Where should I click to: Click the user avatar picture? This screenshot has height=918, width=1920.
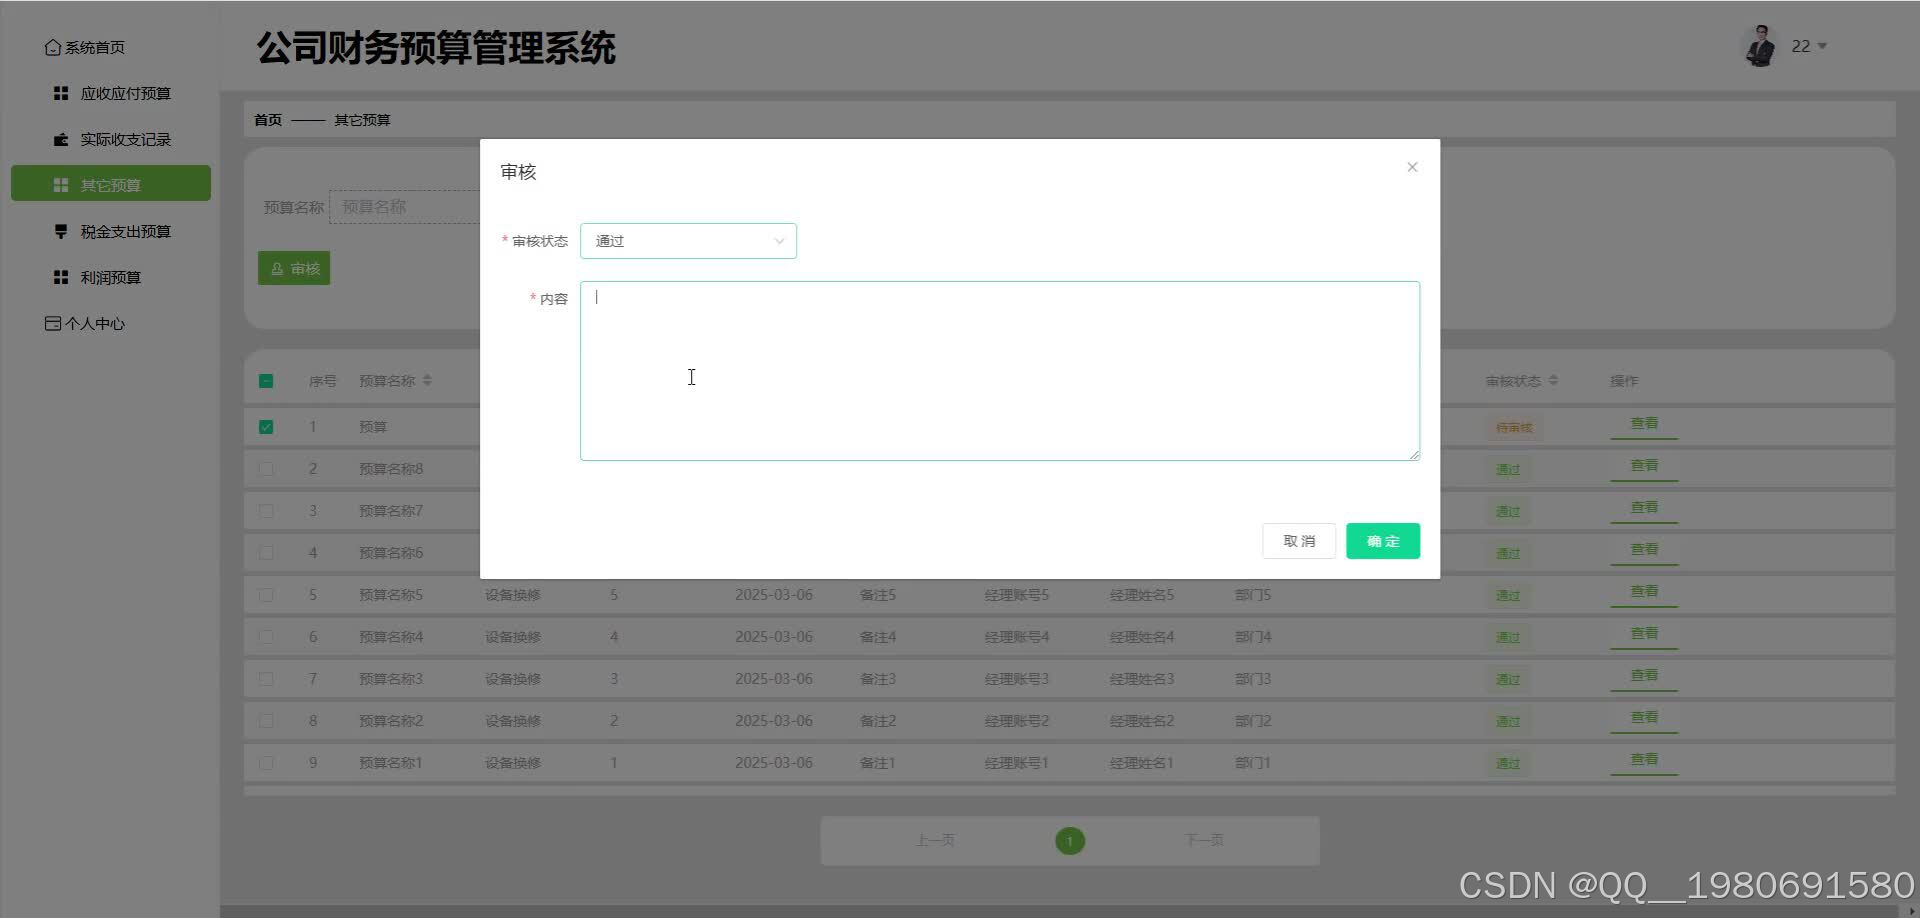click(1759, 45)
